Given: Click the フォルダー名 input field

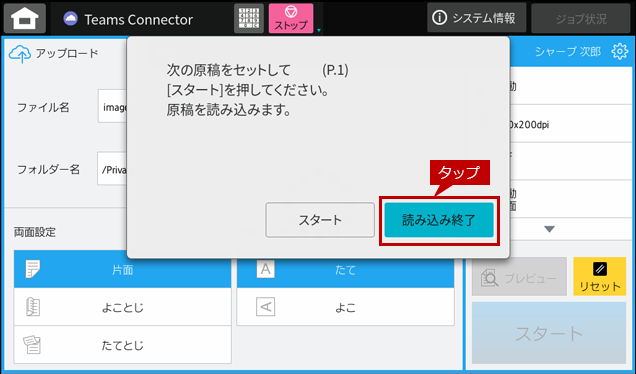Looking at the screenshot, I should click(x=112, y=169).
